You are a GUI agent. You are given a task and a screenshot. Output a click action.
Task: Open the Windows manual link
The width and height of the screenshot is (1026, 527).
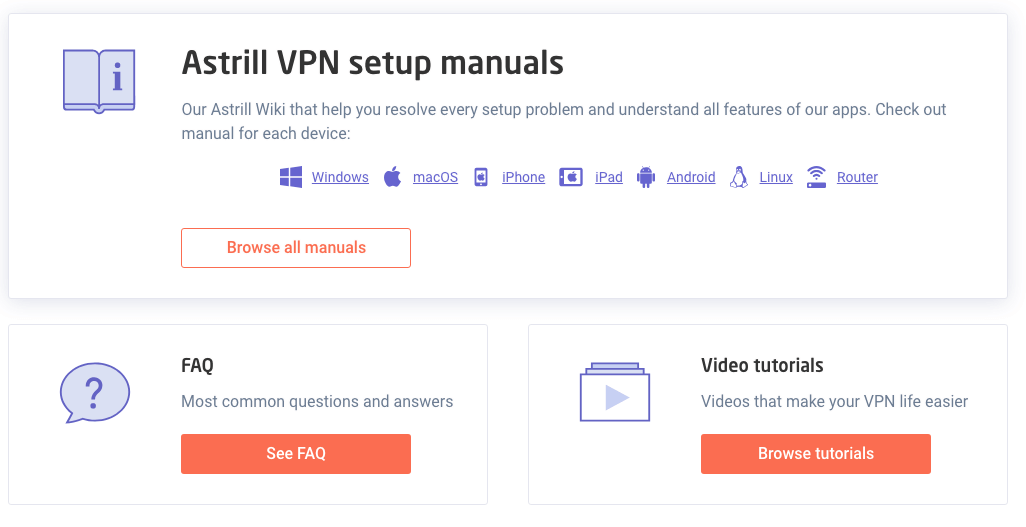(340, 177)
